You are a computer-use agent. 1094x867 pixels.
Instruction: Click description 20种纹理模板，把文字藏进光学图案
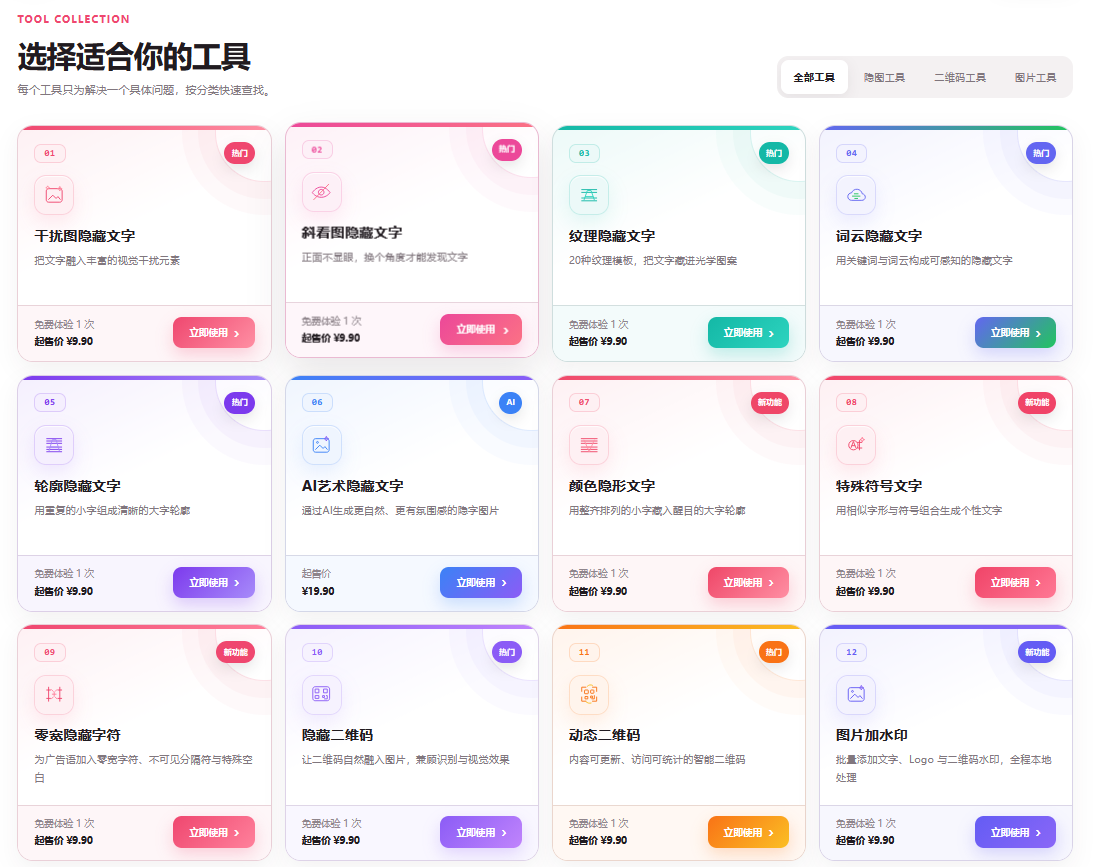(x=652, y=260)
